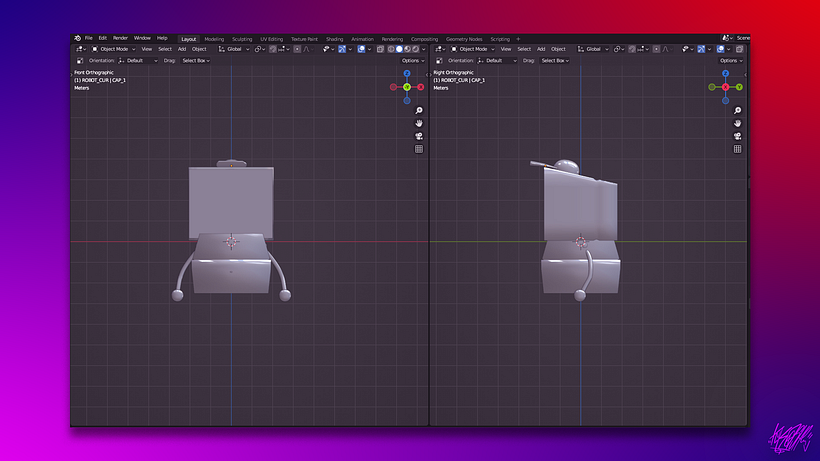Open Object Mode dropdown in Right Orthographic view
This screenshot has height=461, width=820.
click(x=473, y=49)
